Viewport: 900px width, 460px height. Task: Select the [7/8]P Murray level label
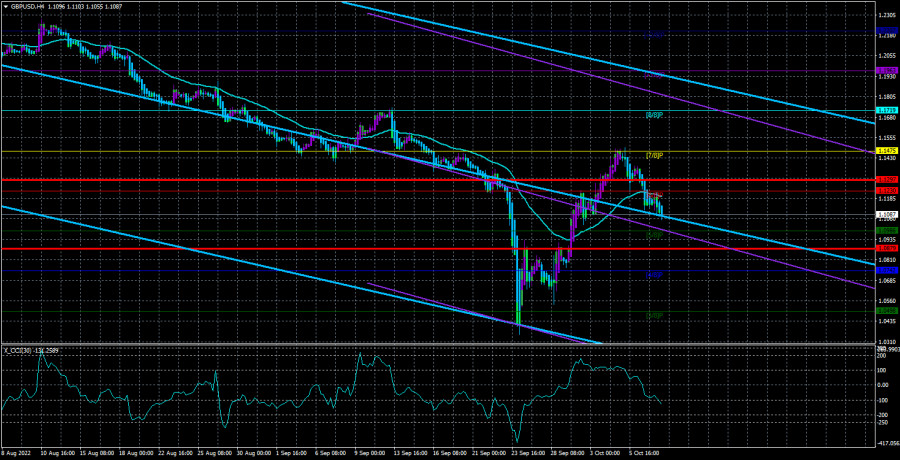coord(654,156)
